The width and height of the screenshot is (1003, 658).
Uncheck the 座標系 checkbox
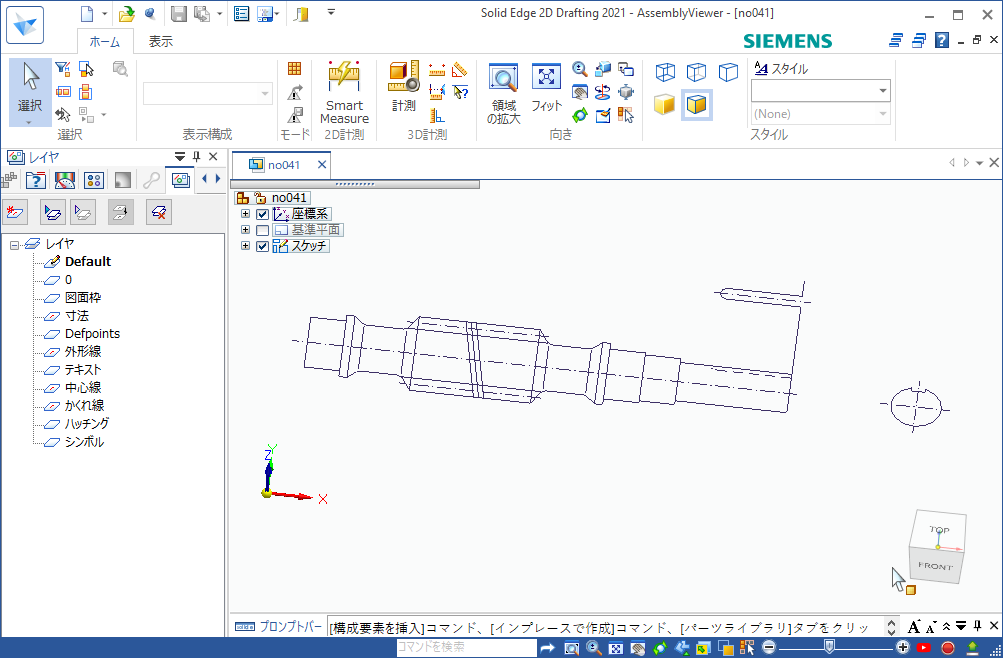[x=262, y=214]
